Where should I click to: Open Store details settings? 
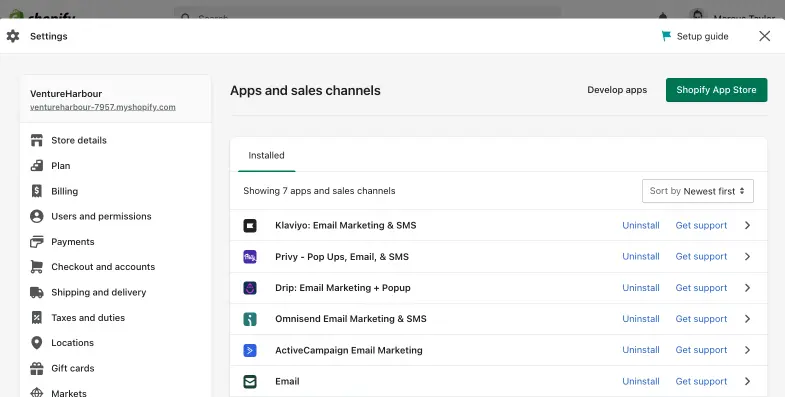(x=79, y=140)
